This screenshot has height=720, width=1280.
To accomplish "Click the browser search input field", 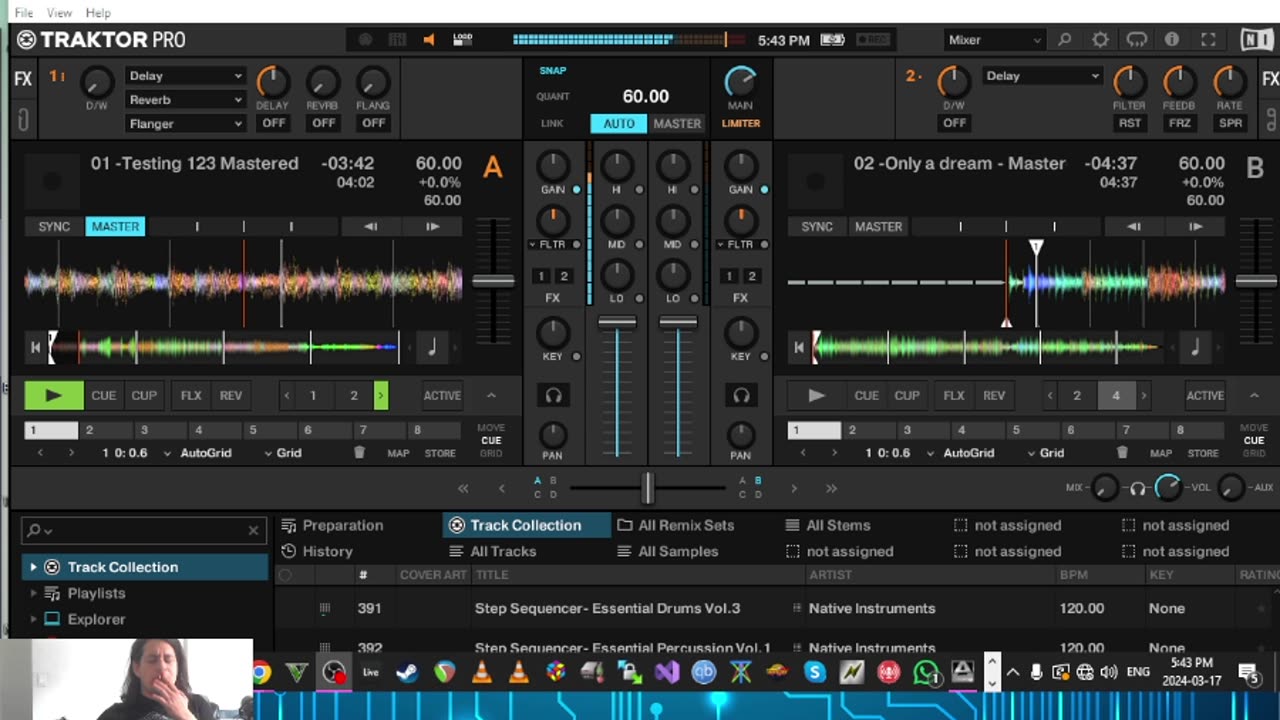I will click(x=143, y=530).
